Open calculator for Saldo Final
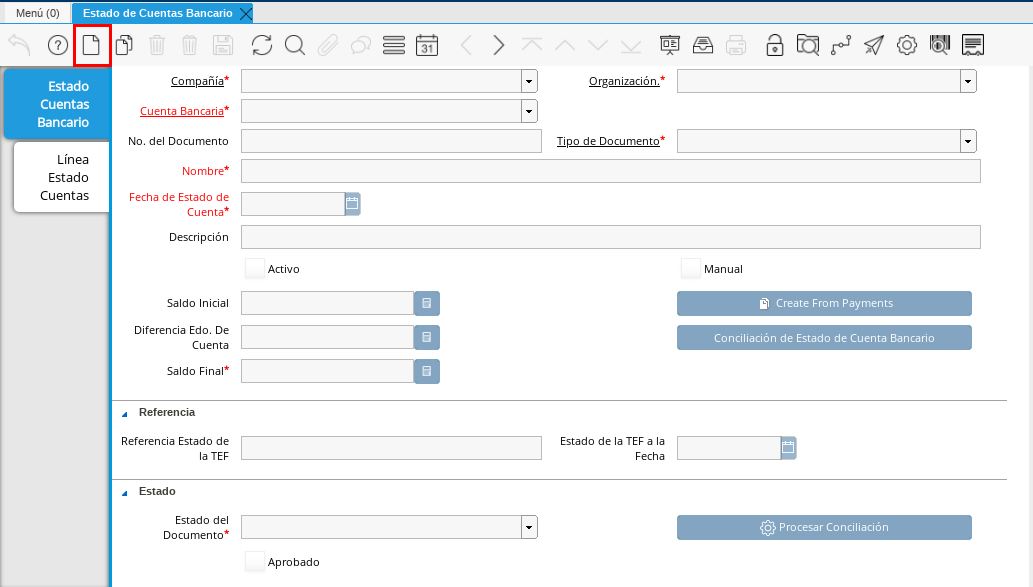 pyautogui.click(x=427, y=372)
